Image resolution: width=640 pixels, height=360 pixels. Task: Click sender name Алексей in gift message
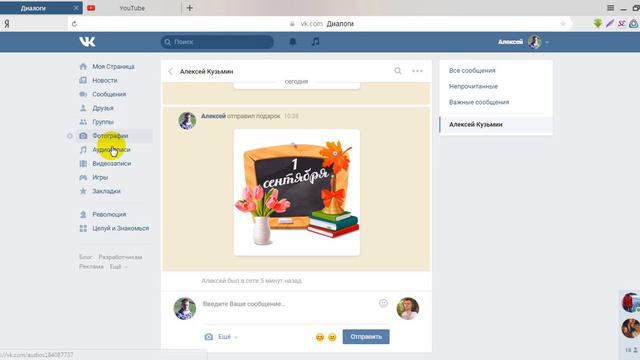213,116
